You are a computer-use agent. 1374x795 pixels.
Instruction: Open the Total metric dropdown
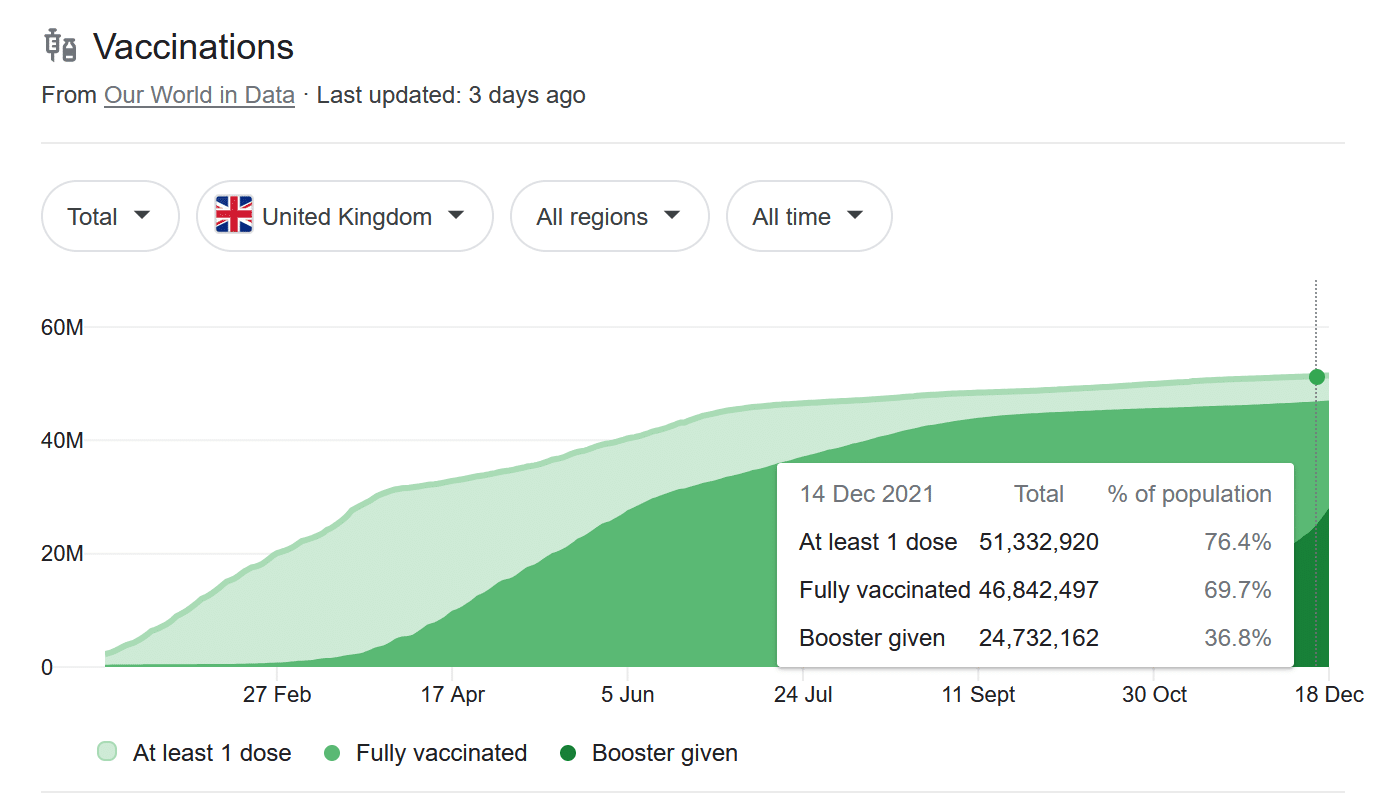tap(109, 216)
